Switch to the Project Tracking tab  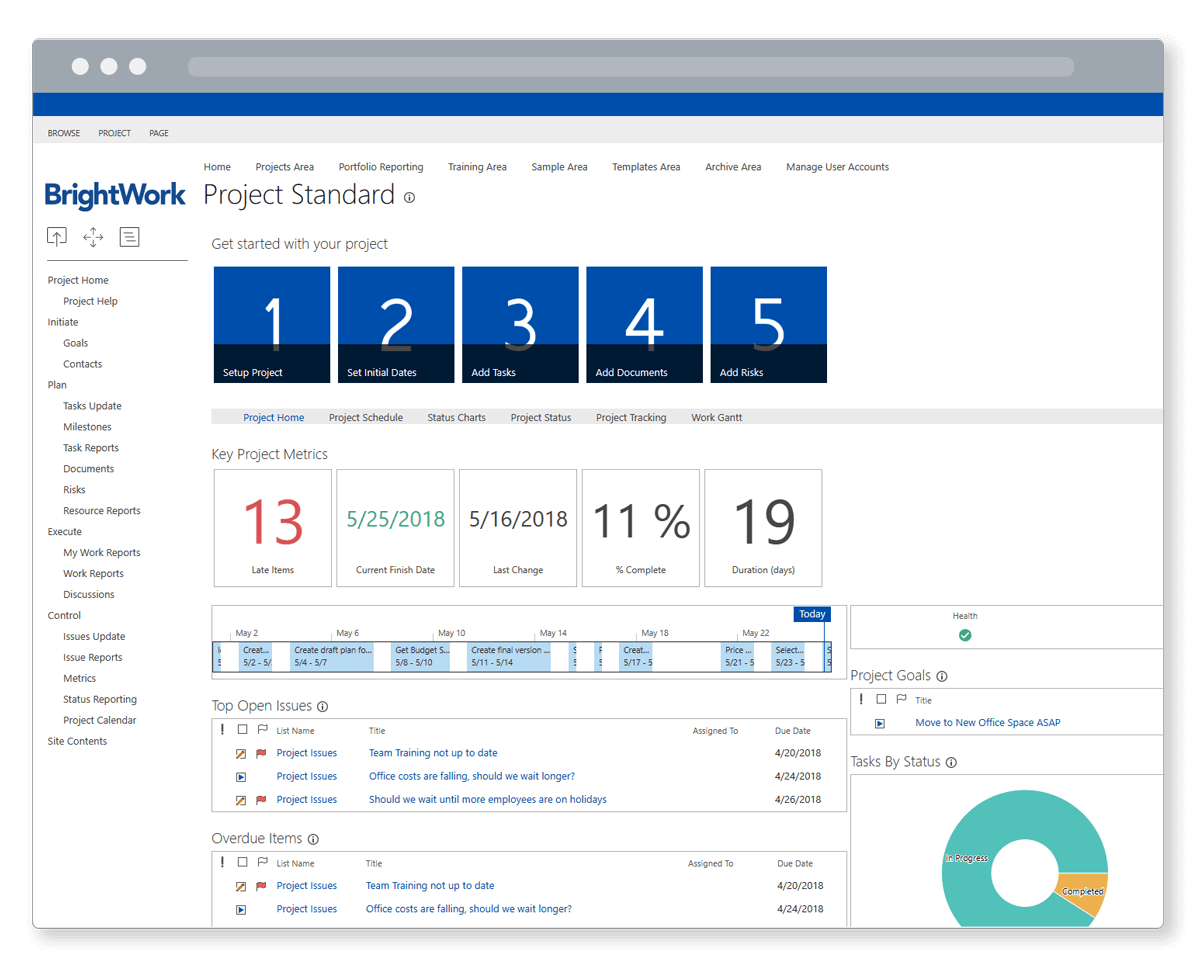[631, 418]
